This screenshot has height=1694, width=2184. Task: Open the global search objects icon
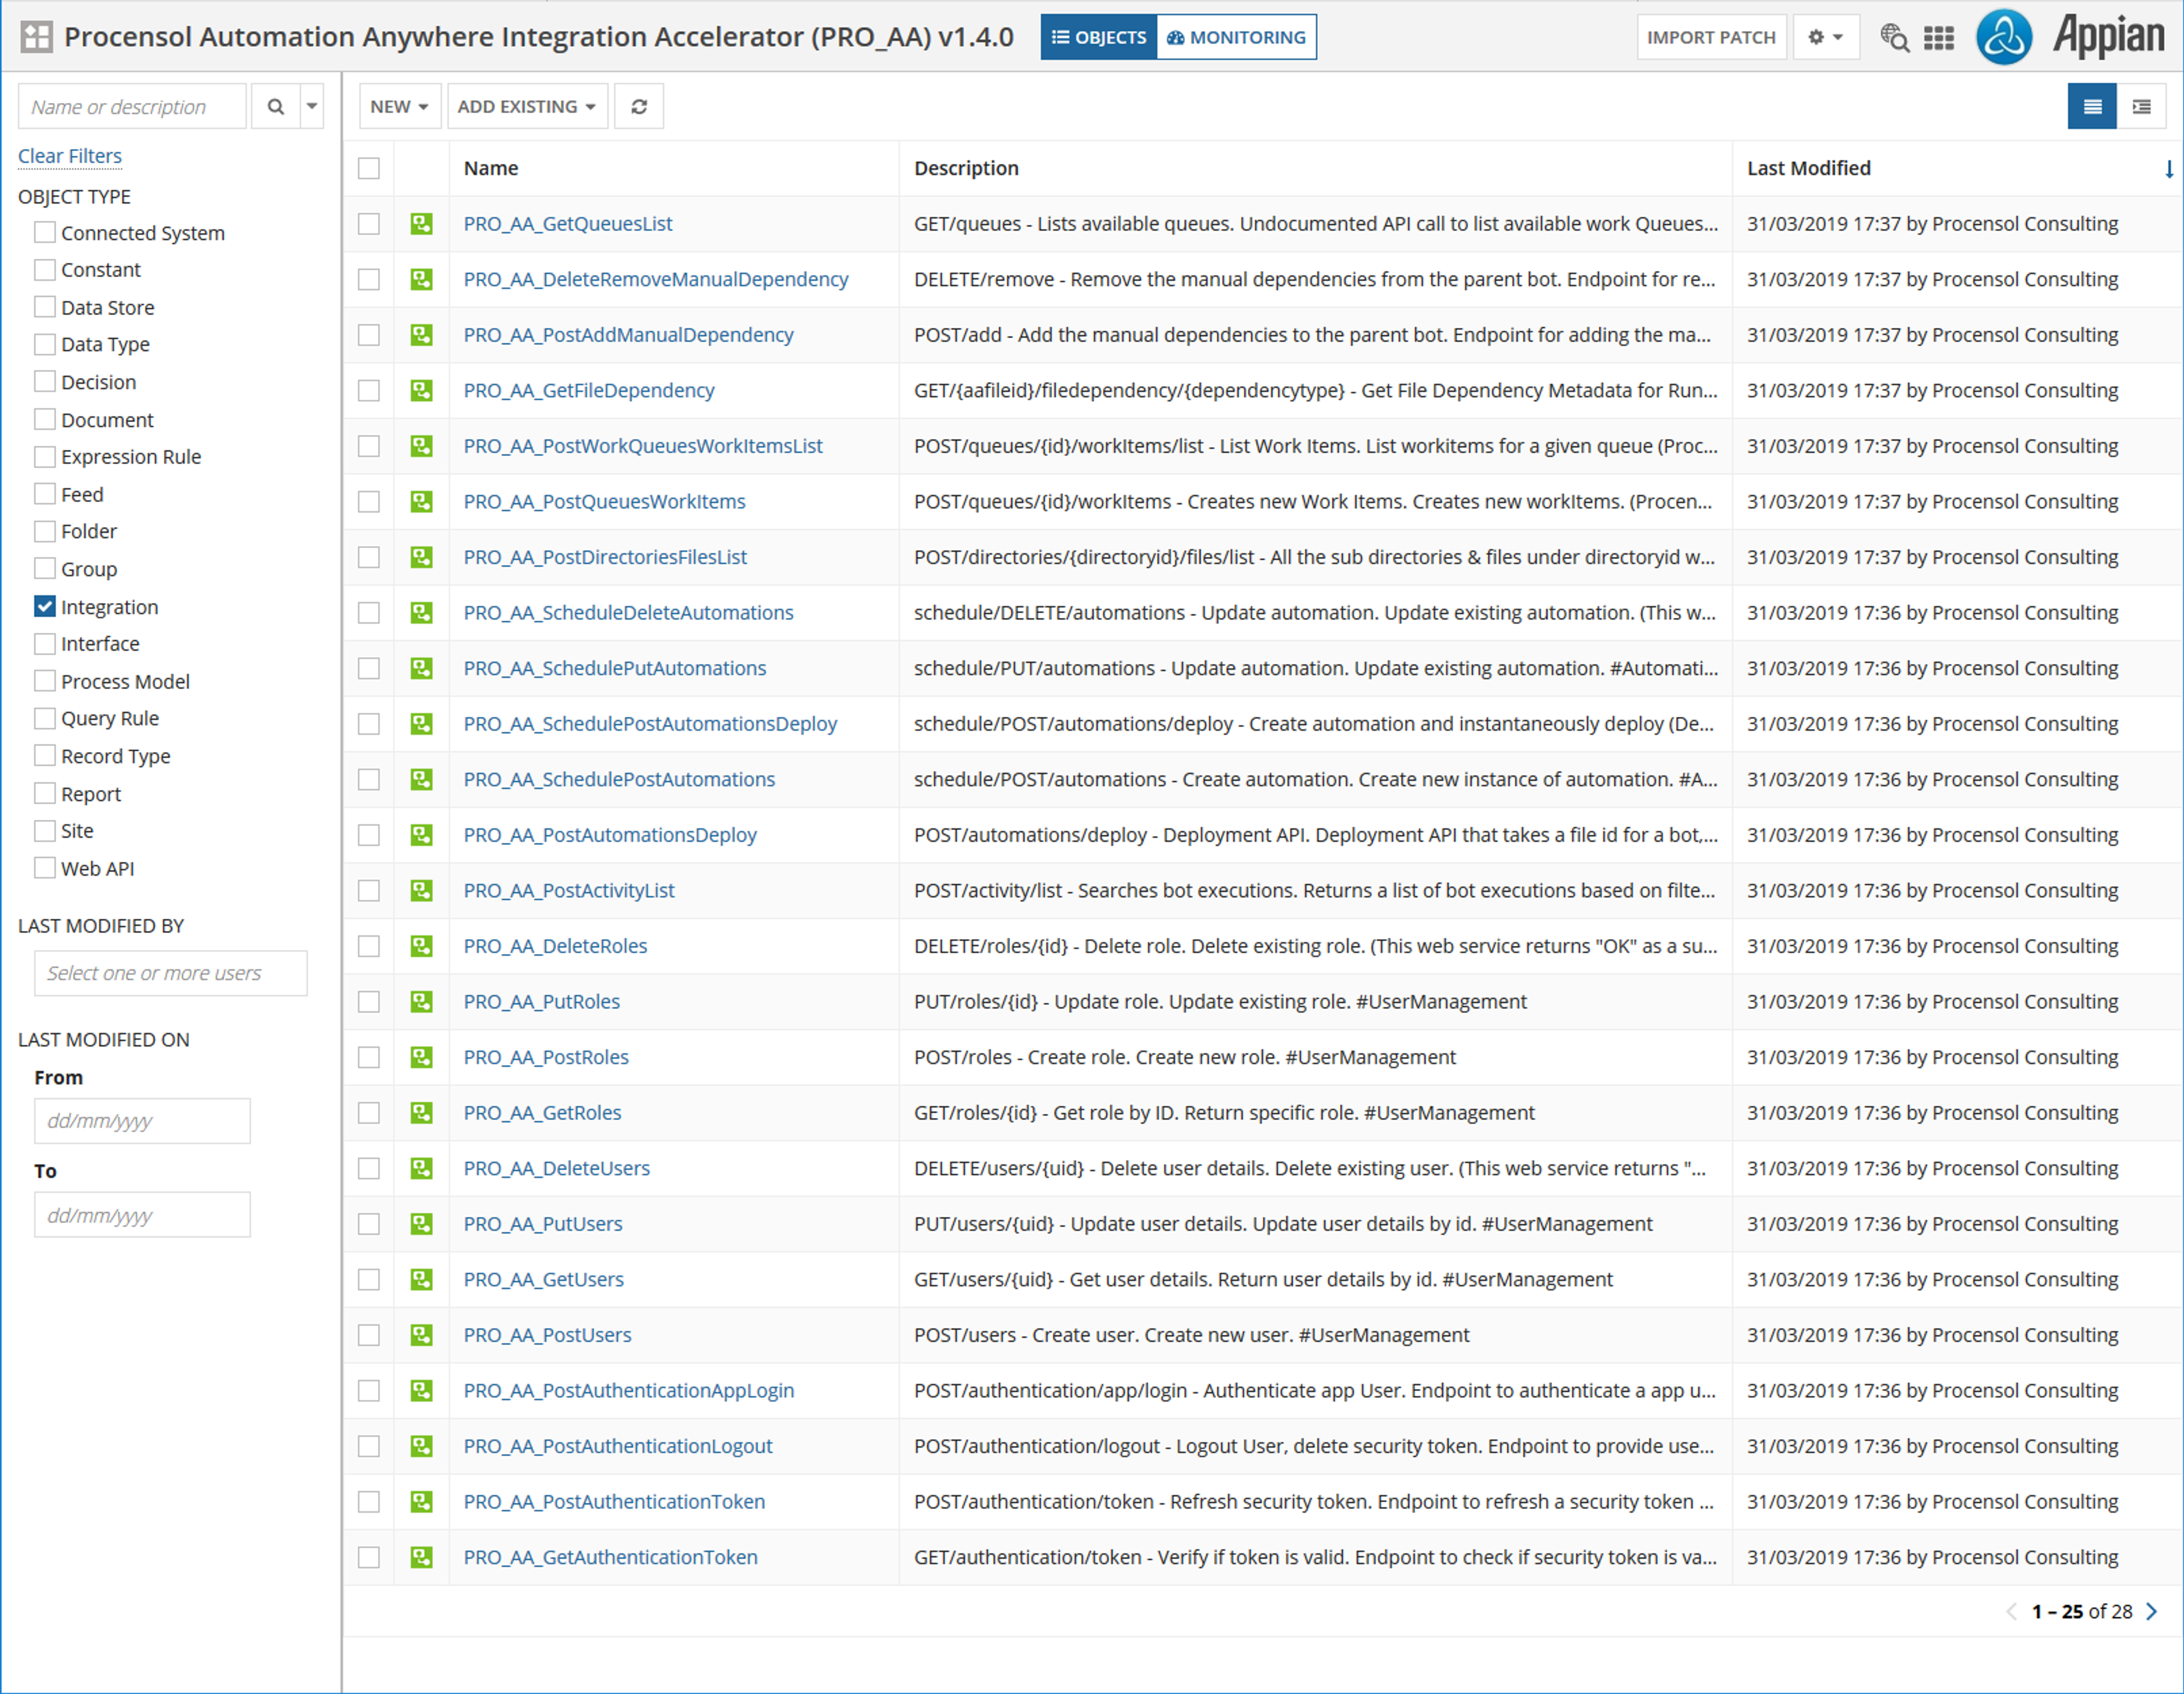[1894, 37]
